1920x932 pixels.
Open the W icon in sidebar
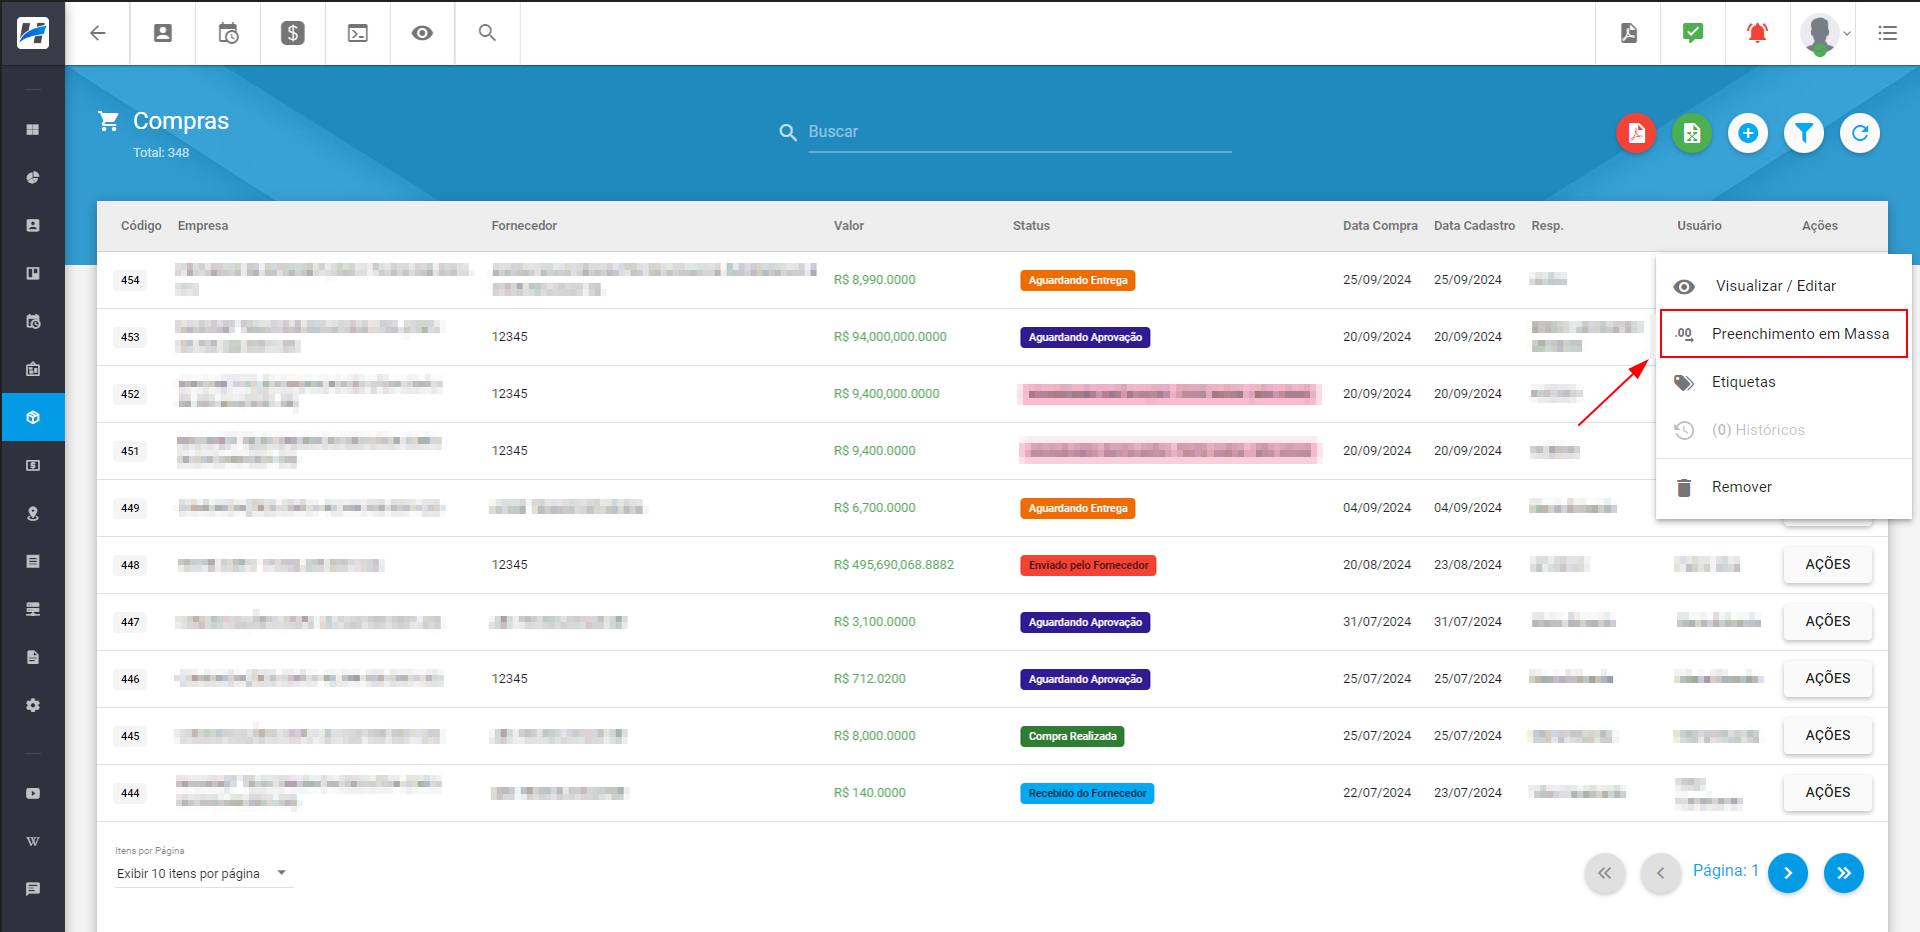33,842
